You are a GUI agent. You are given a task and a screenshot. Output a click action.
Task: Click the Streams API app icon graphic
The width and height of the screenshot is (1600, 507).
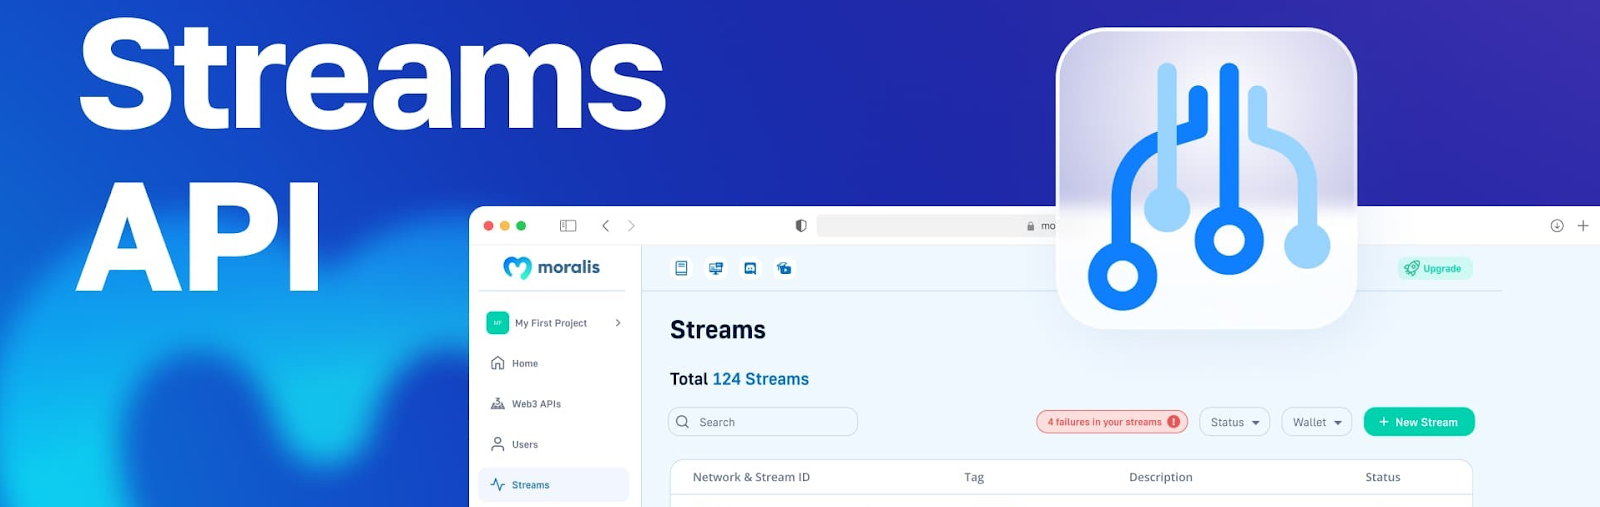1207,178
